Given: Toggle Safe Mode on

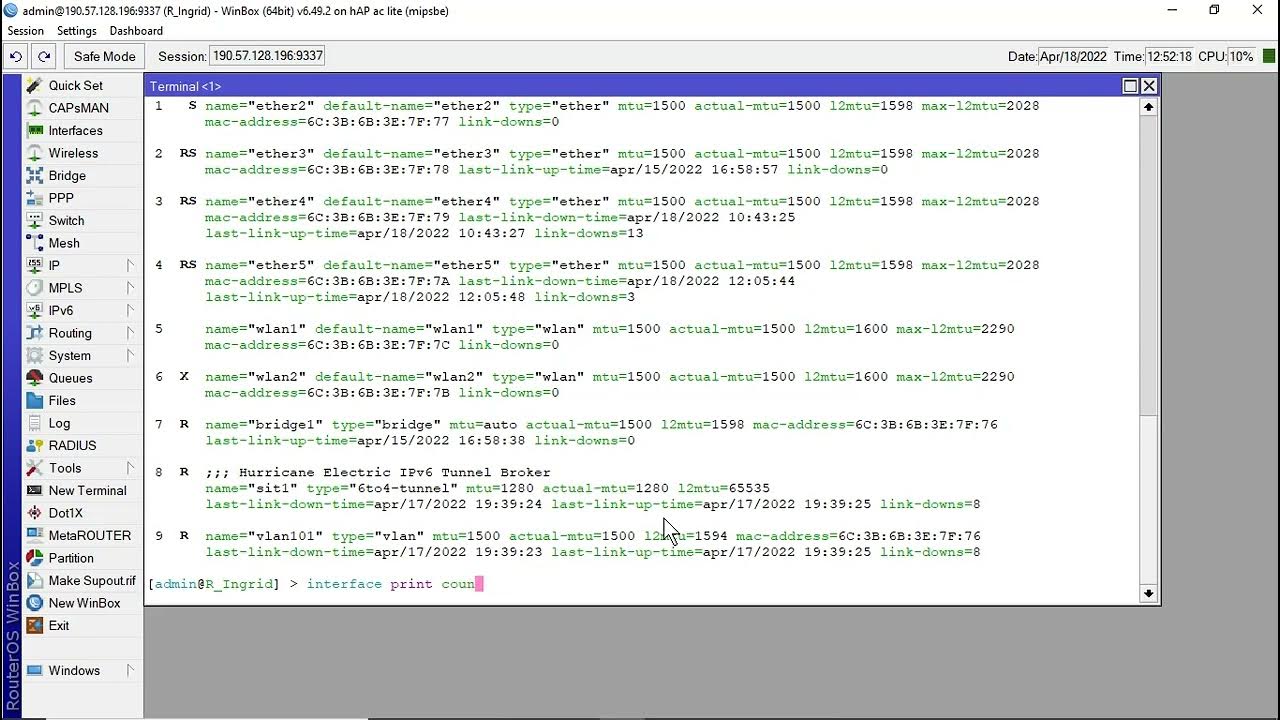Looking at the screenshot, I should click(104, 56).
